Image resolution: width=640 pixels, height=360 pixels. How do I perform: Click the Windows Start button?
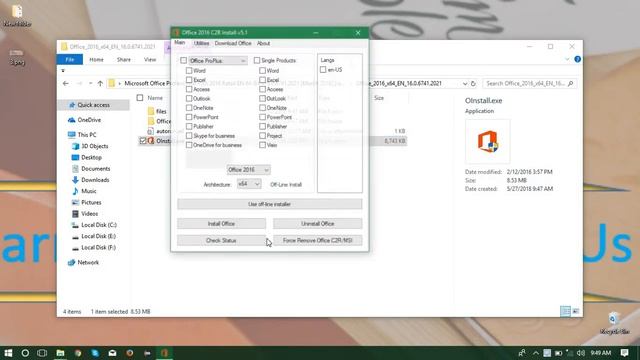(x=8, y=353)
